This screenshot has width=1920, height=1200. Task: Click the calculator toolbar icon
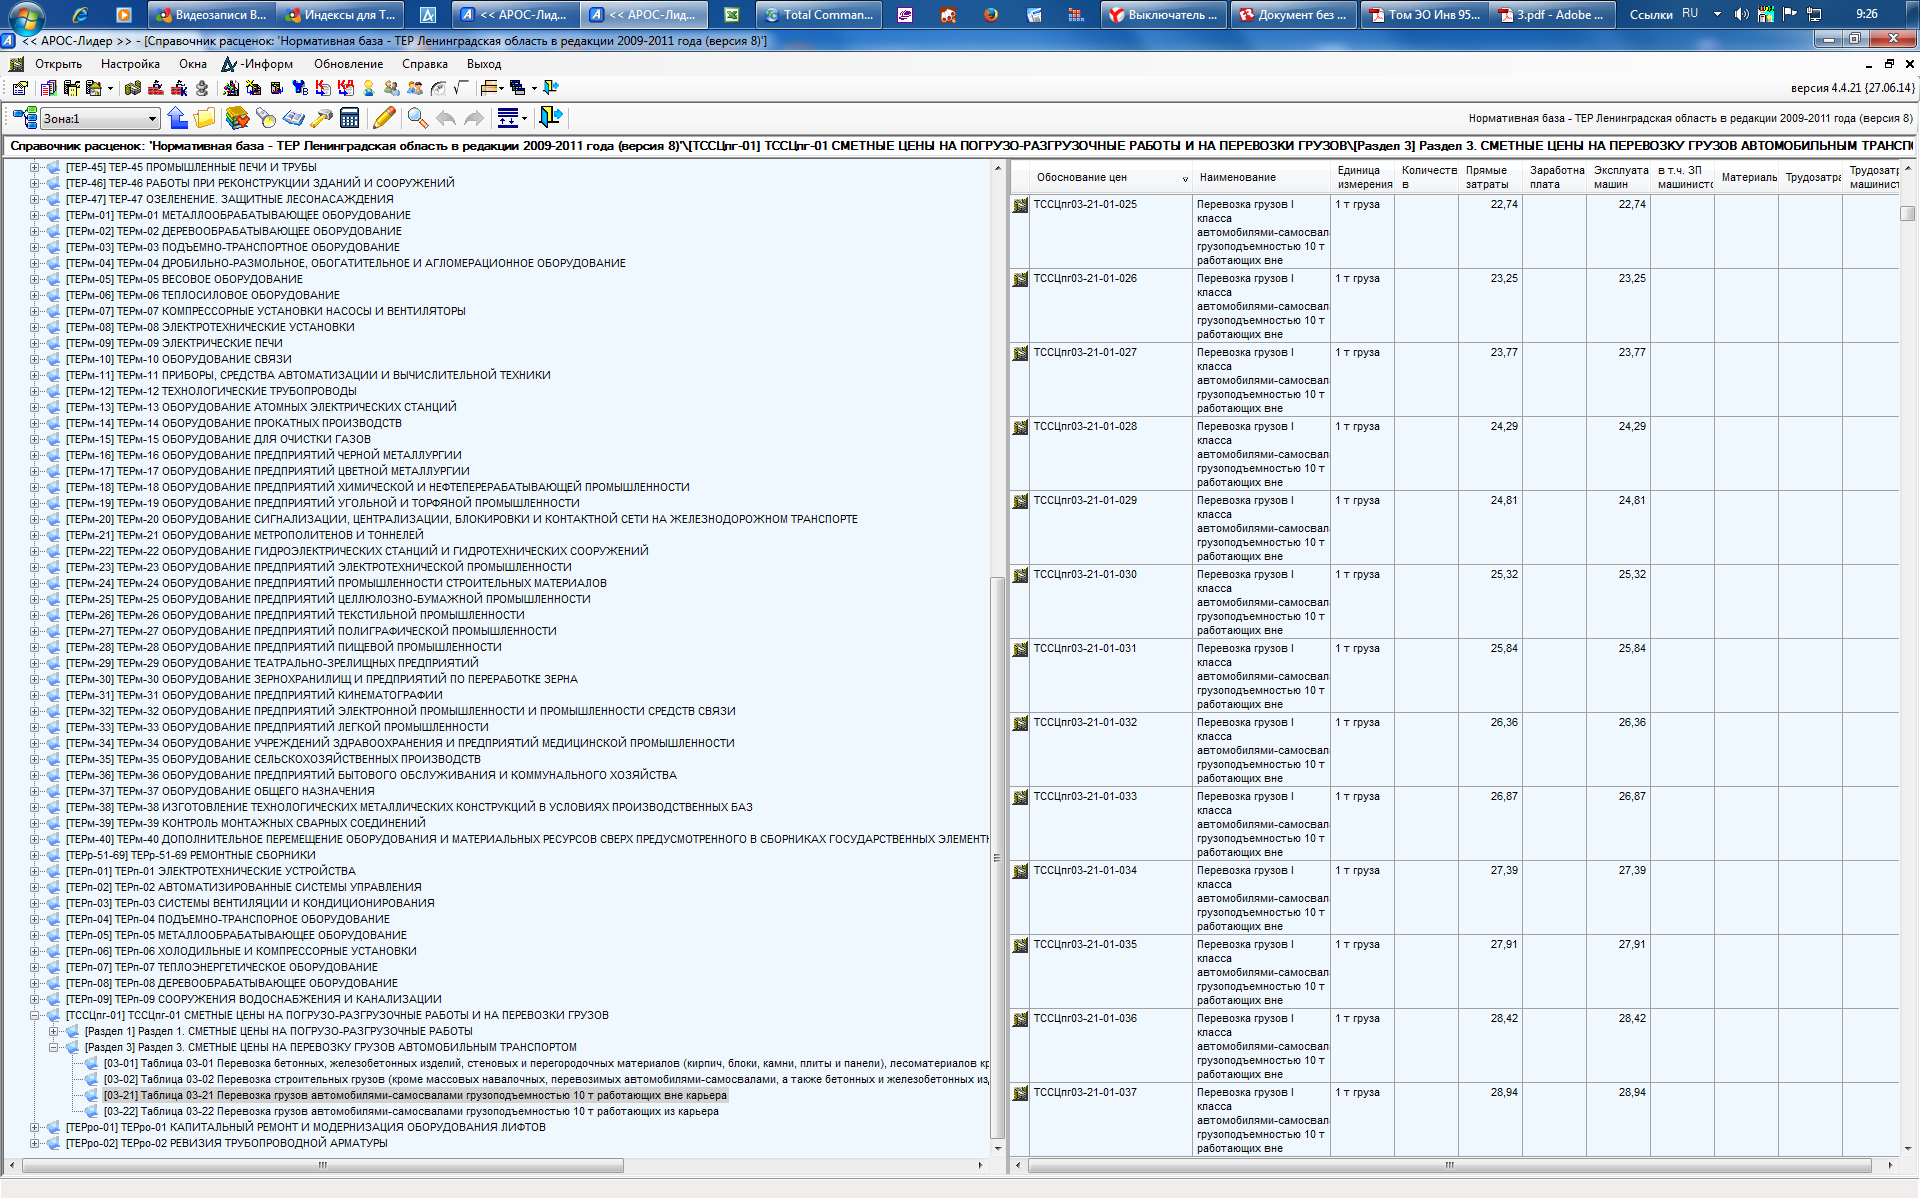click(x=349, y=118)
